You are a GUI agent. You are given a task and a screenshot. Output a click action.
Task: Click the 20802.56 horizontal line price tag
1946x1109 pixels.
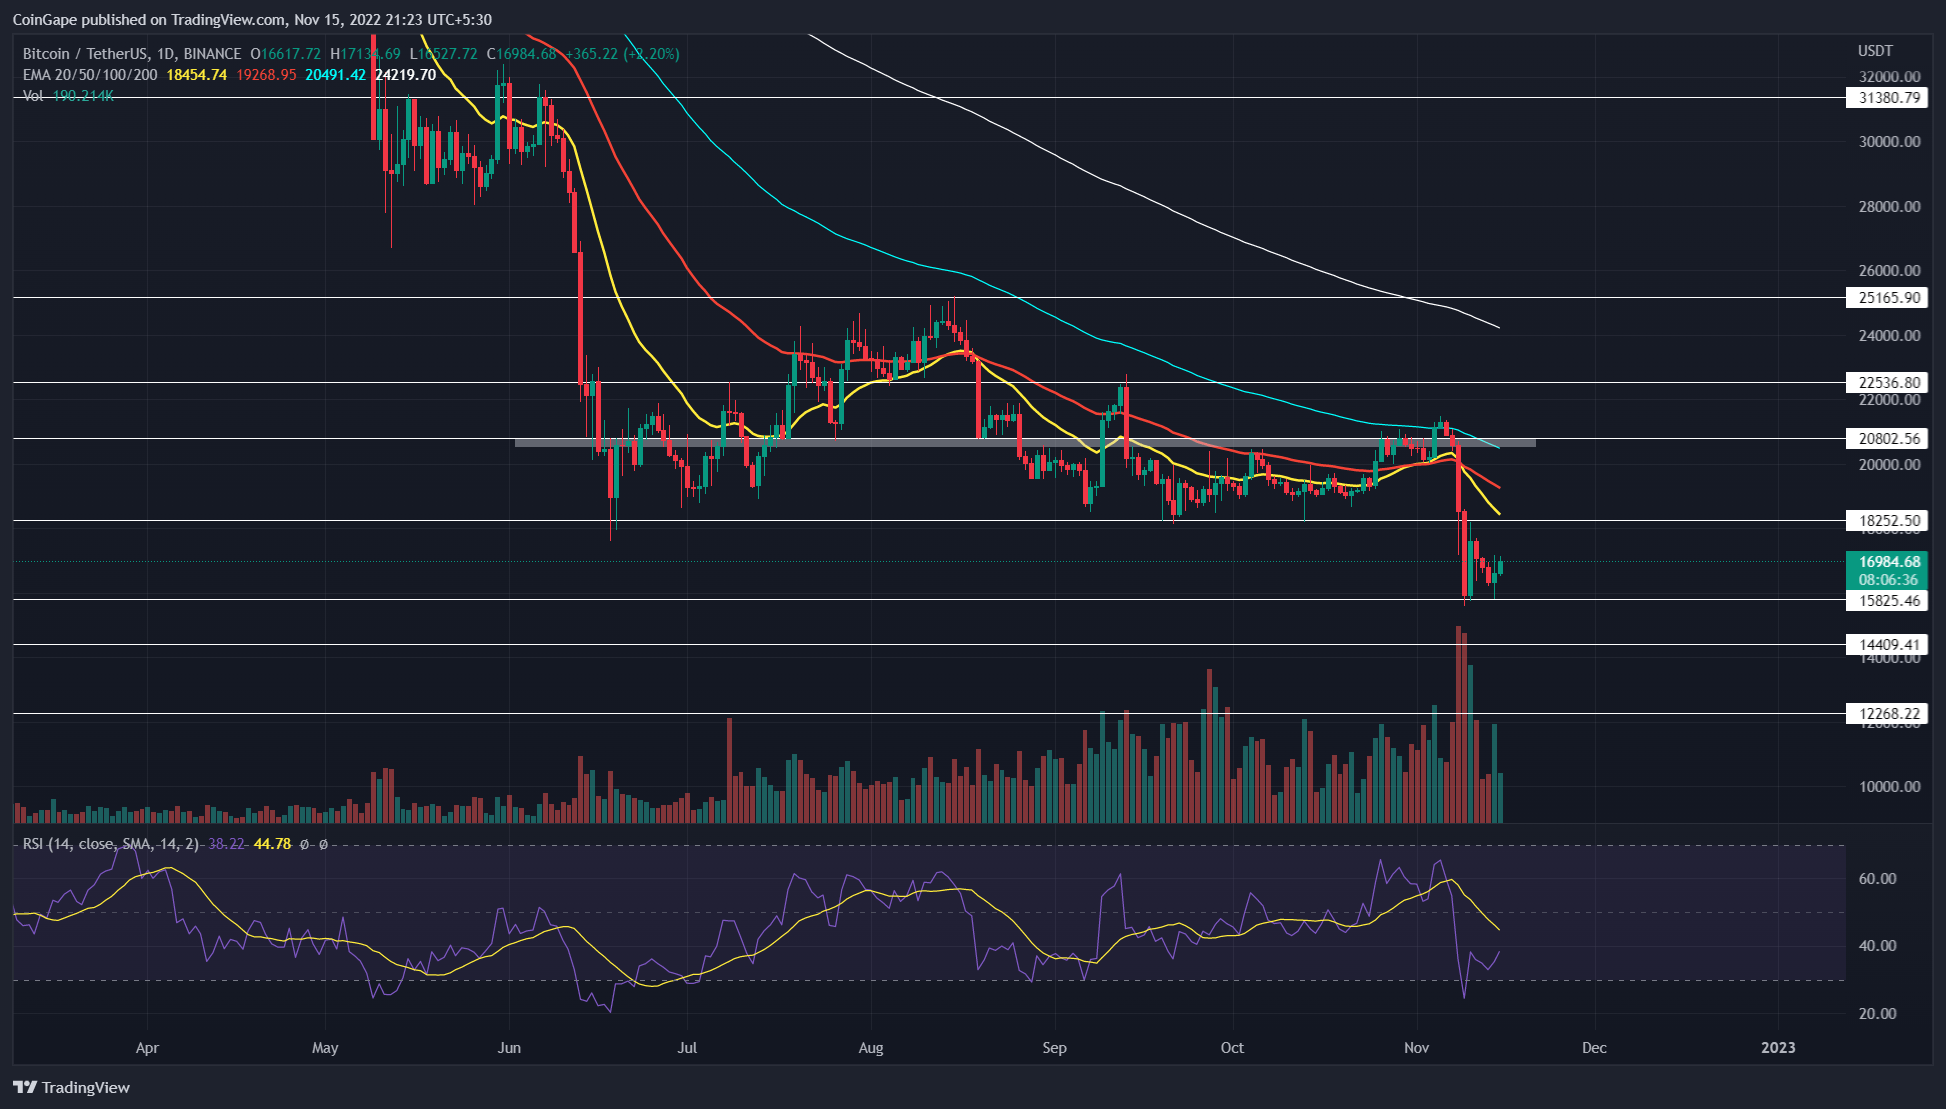(1885, 438)
